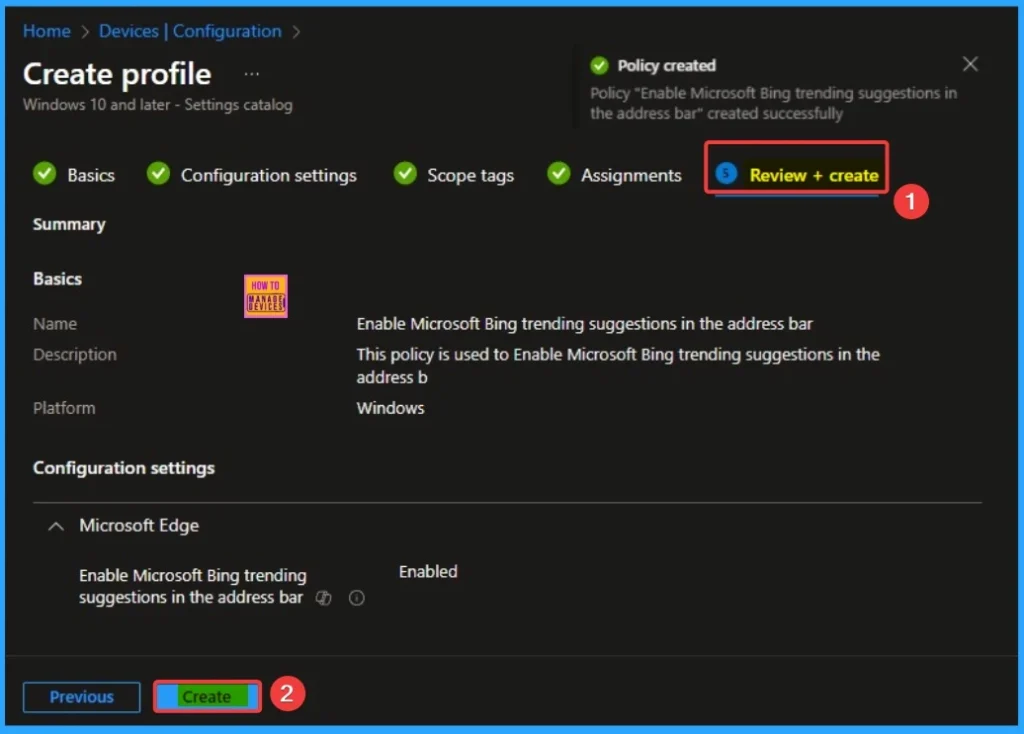Switch to the Scope tags step
1024x734 pixels.
coord(470,175)
